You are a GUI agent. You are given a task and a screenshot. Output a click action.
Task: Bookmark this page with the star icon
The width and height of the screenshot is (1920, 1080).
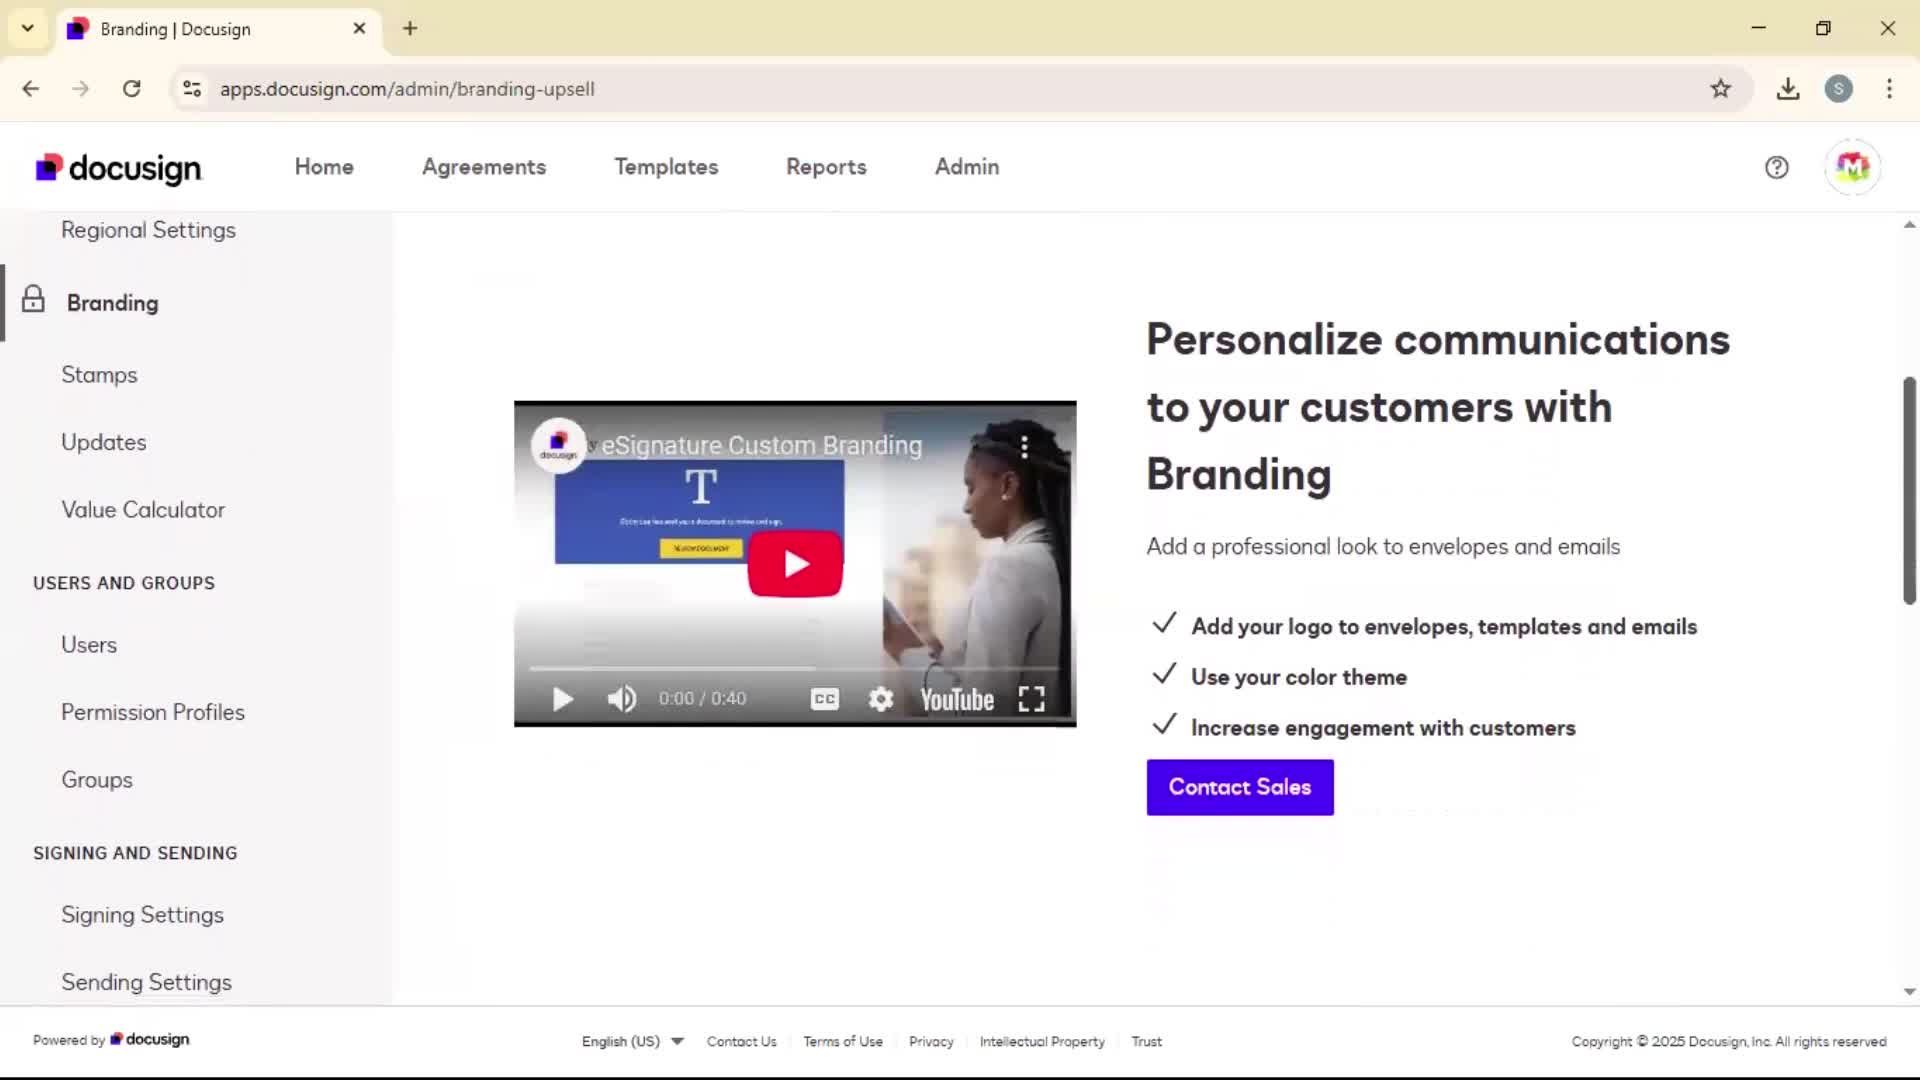[x=1720, y=89]
